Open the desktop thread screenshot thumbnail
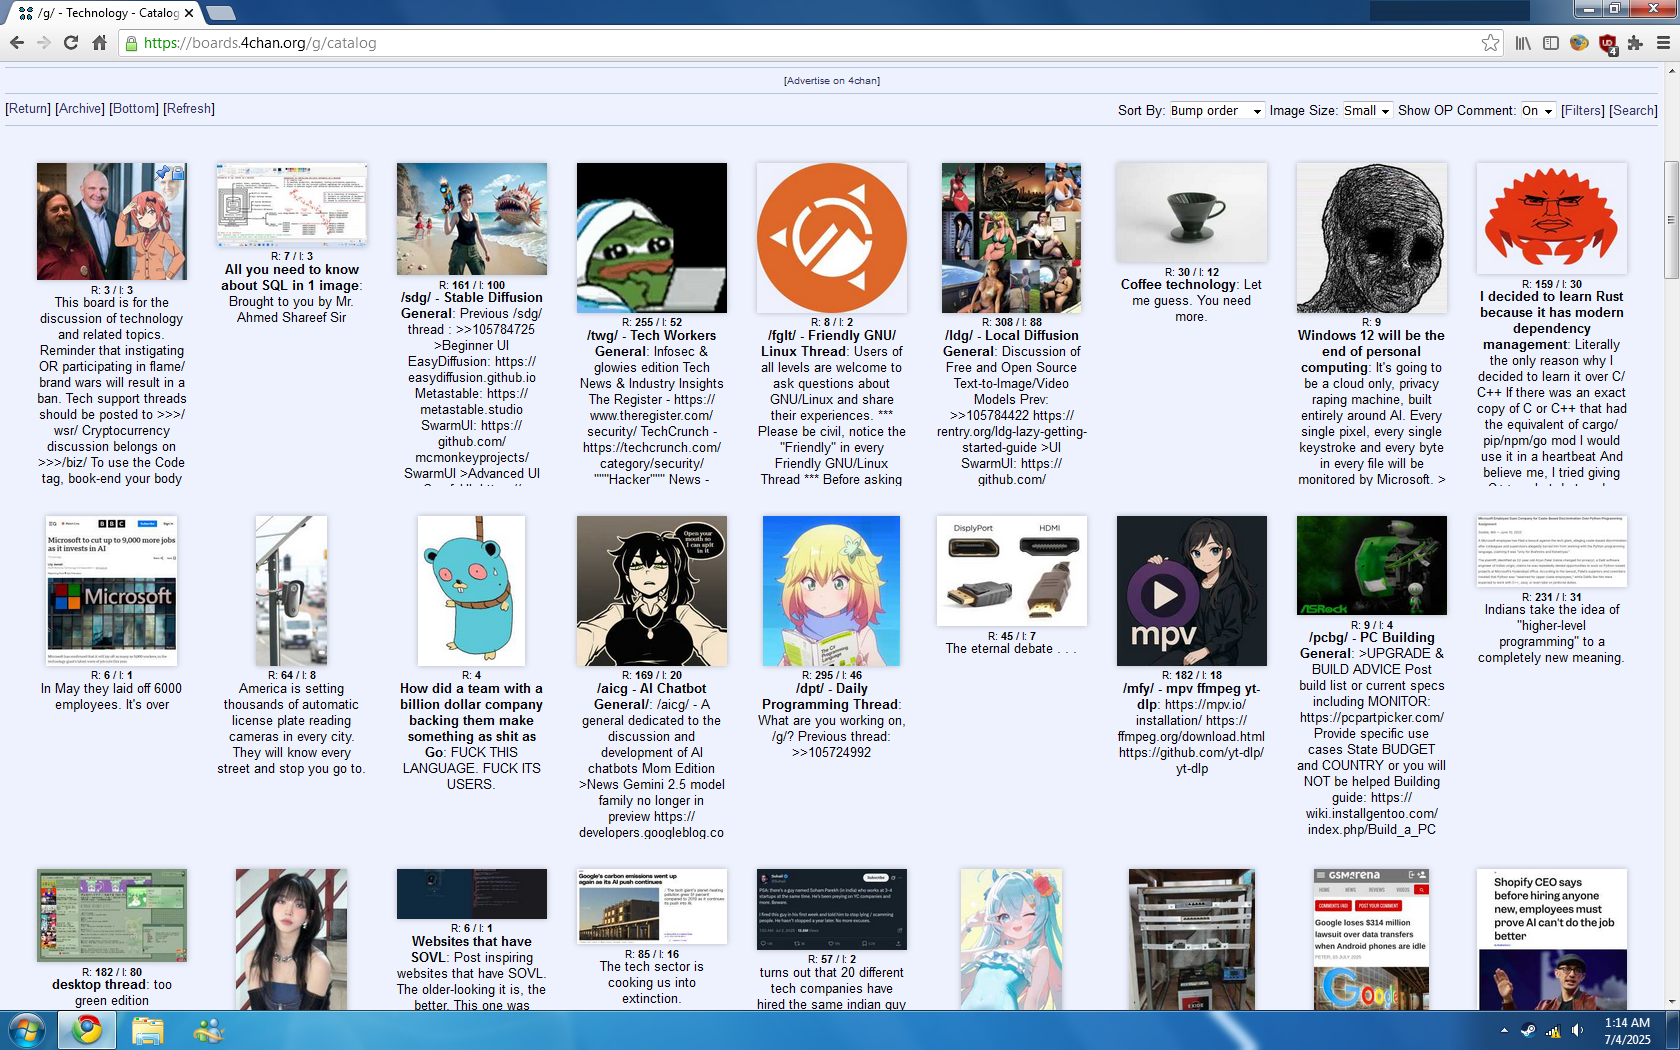The image size is (1680, 1050). [112, 915]
